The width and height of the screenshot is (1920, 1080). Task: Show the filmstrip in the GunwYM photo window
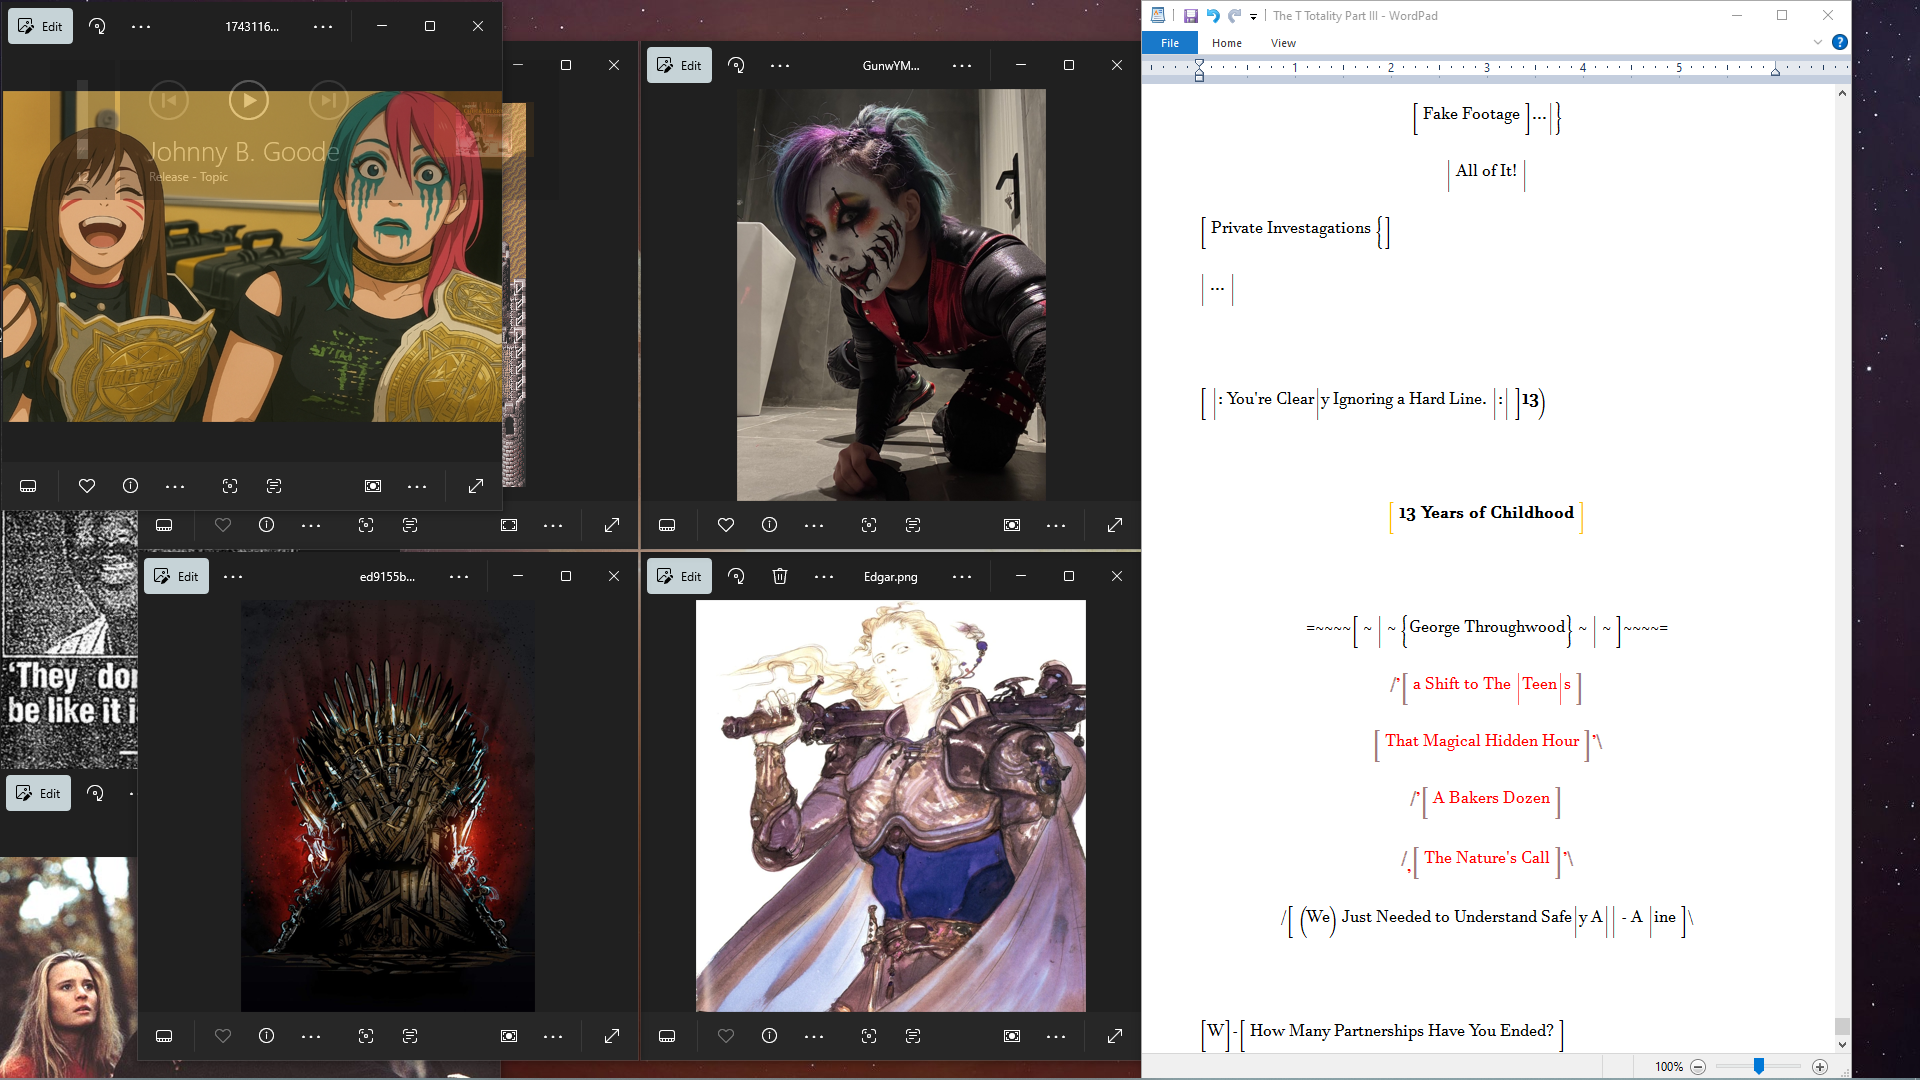[x=667, y=525]
